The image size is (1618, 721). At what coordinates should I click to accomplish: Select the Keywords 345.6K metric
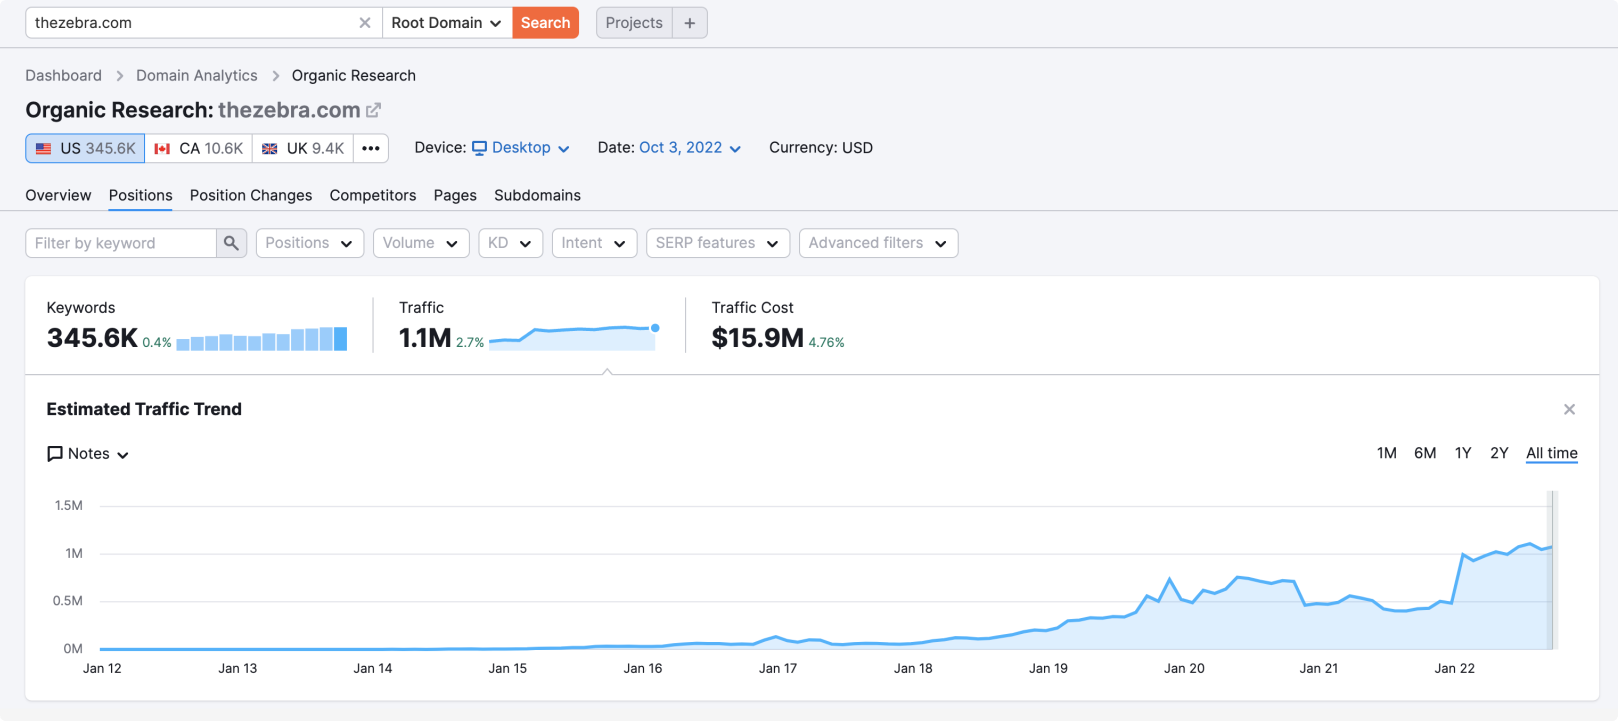click(x=92, y=338)
